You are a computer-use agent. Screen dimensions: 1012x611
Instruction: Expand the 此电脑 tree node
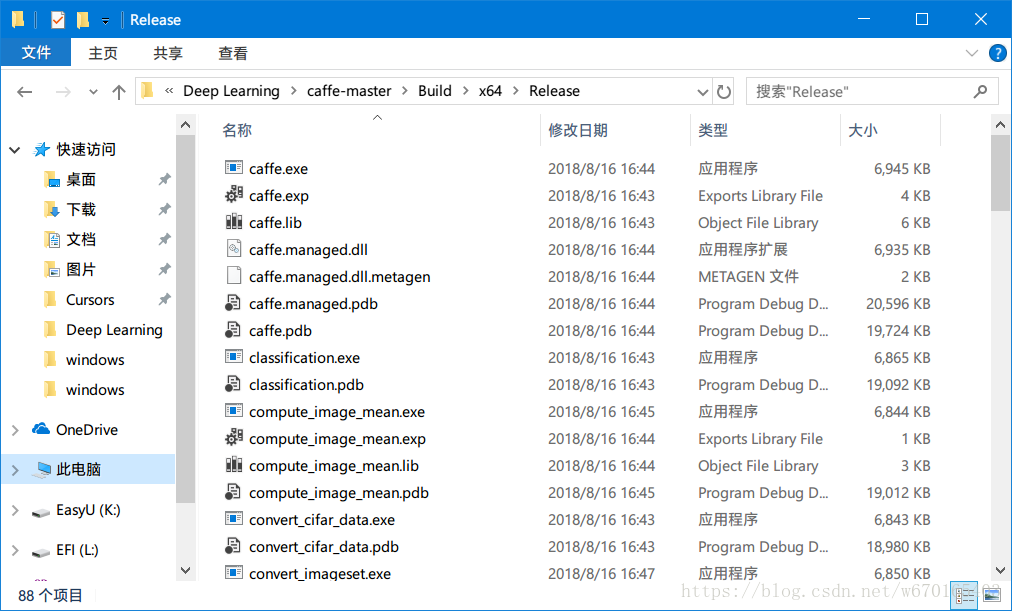coord(15,470)
